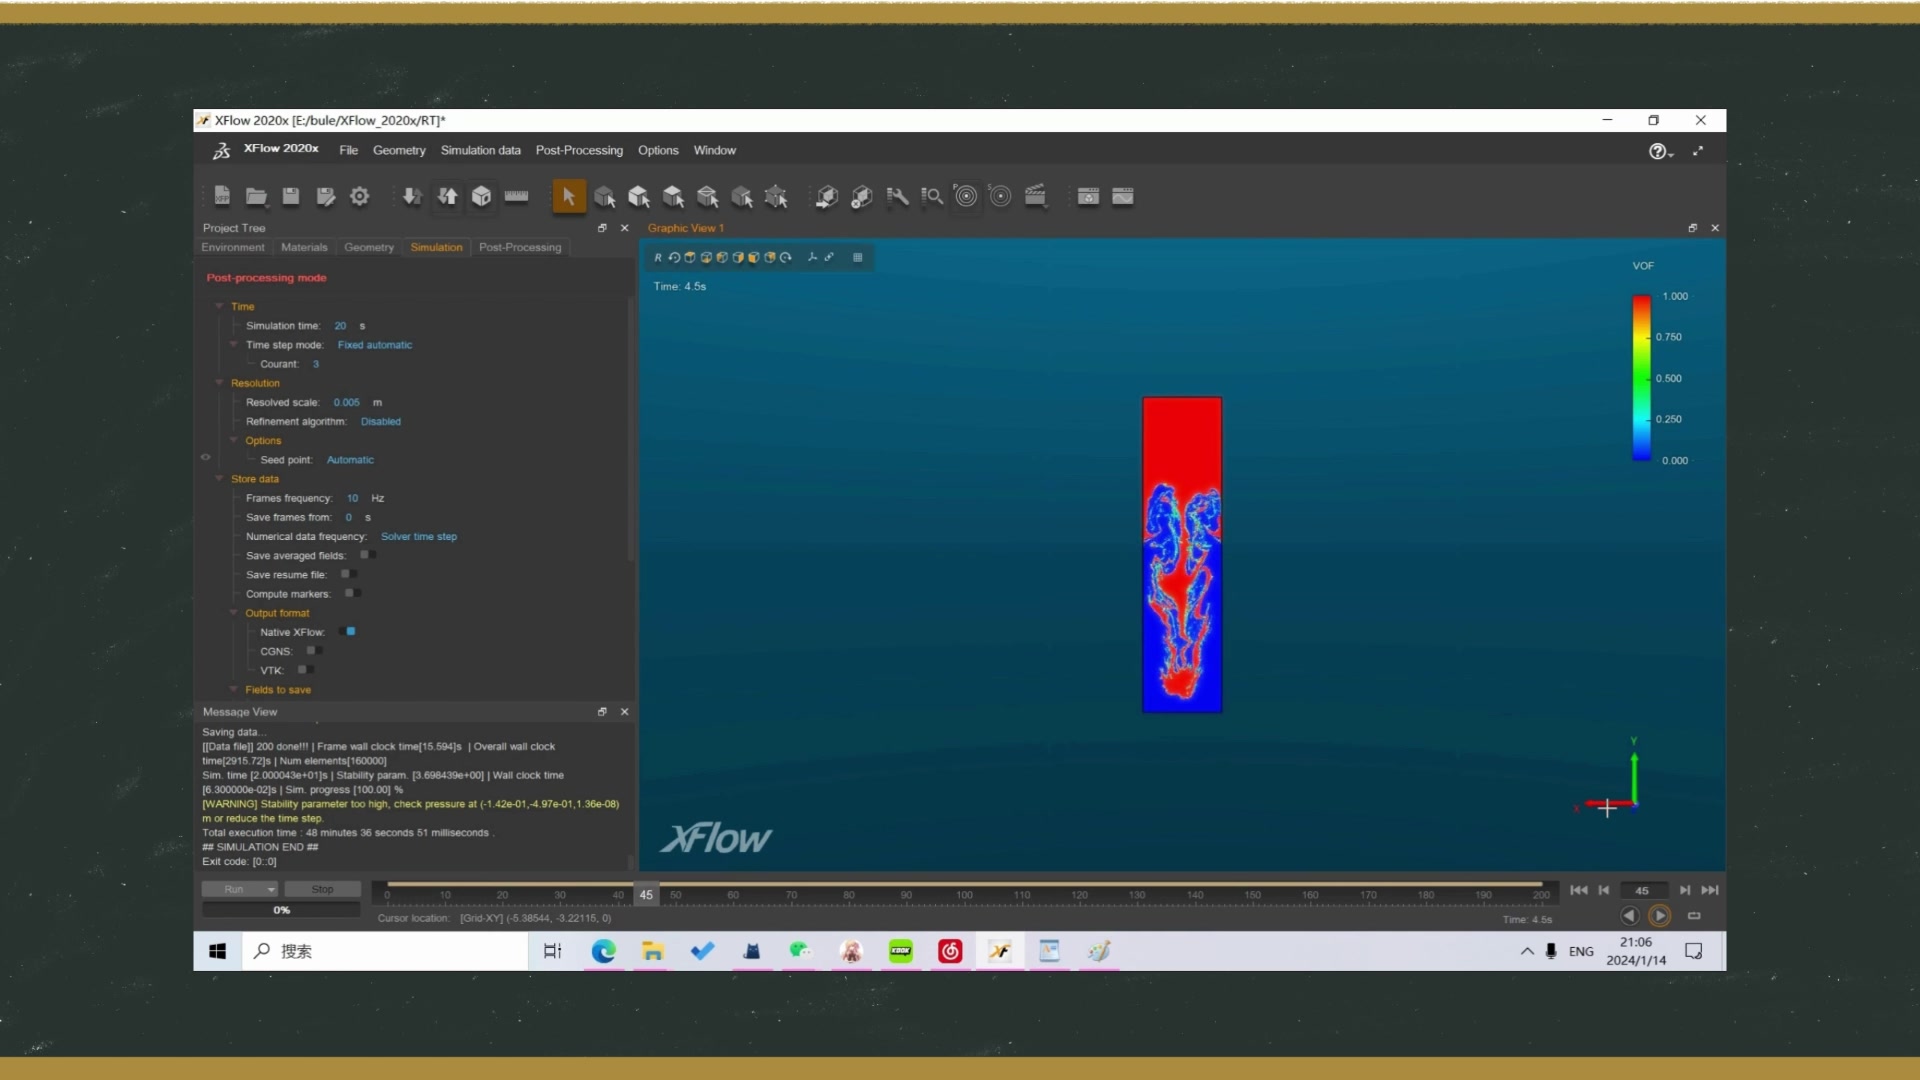Open the wrench tools icon
Viewport: 1920px width, 1080px height.
(897, 196)
